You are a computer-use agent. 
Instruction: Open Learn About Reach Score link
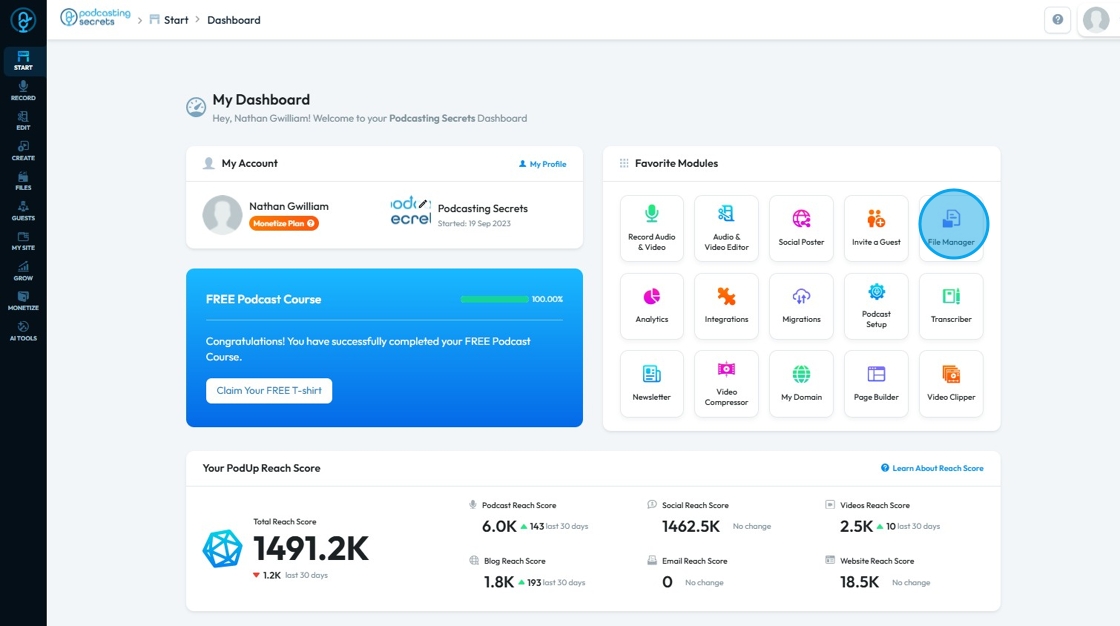point(932,468)
